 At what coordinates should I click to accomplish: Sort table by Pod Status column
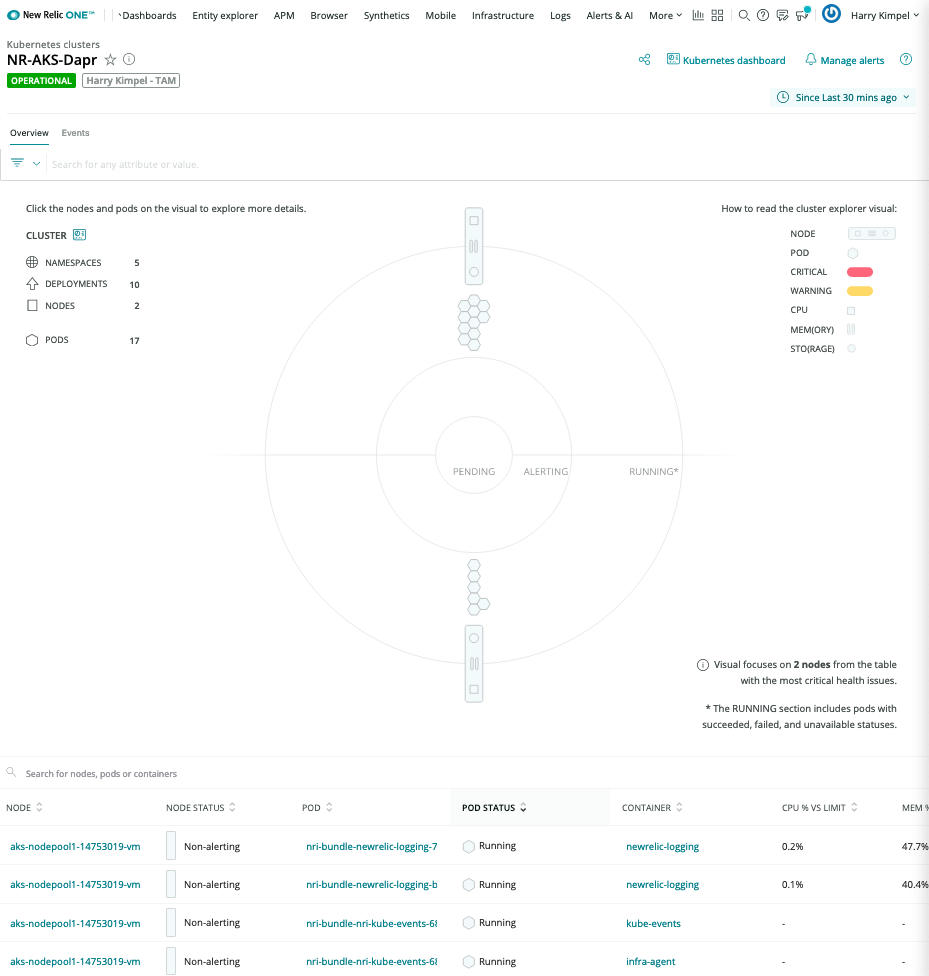[494, 807]
